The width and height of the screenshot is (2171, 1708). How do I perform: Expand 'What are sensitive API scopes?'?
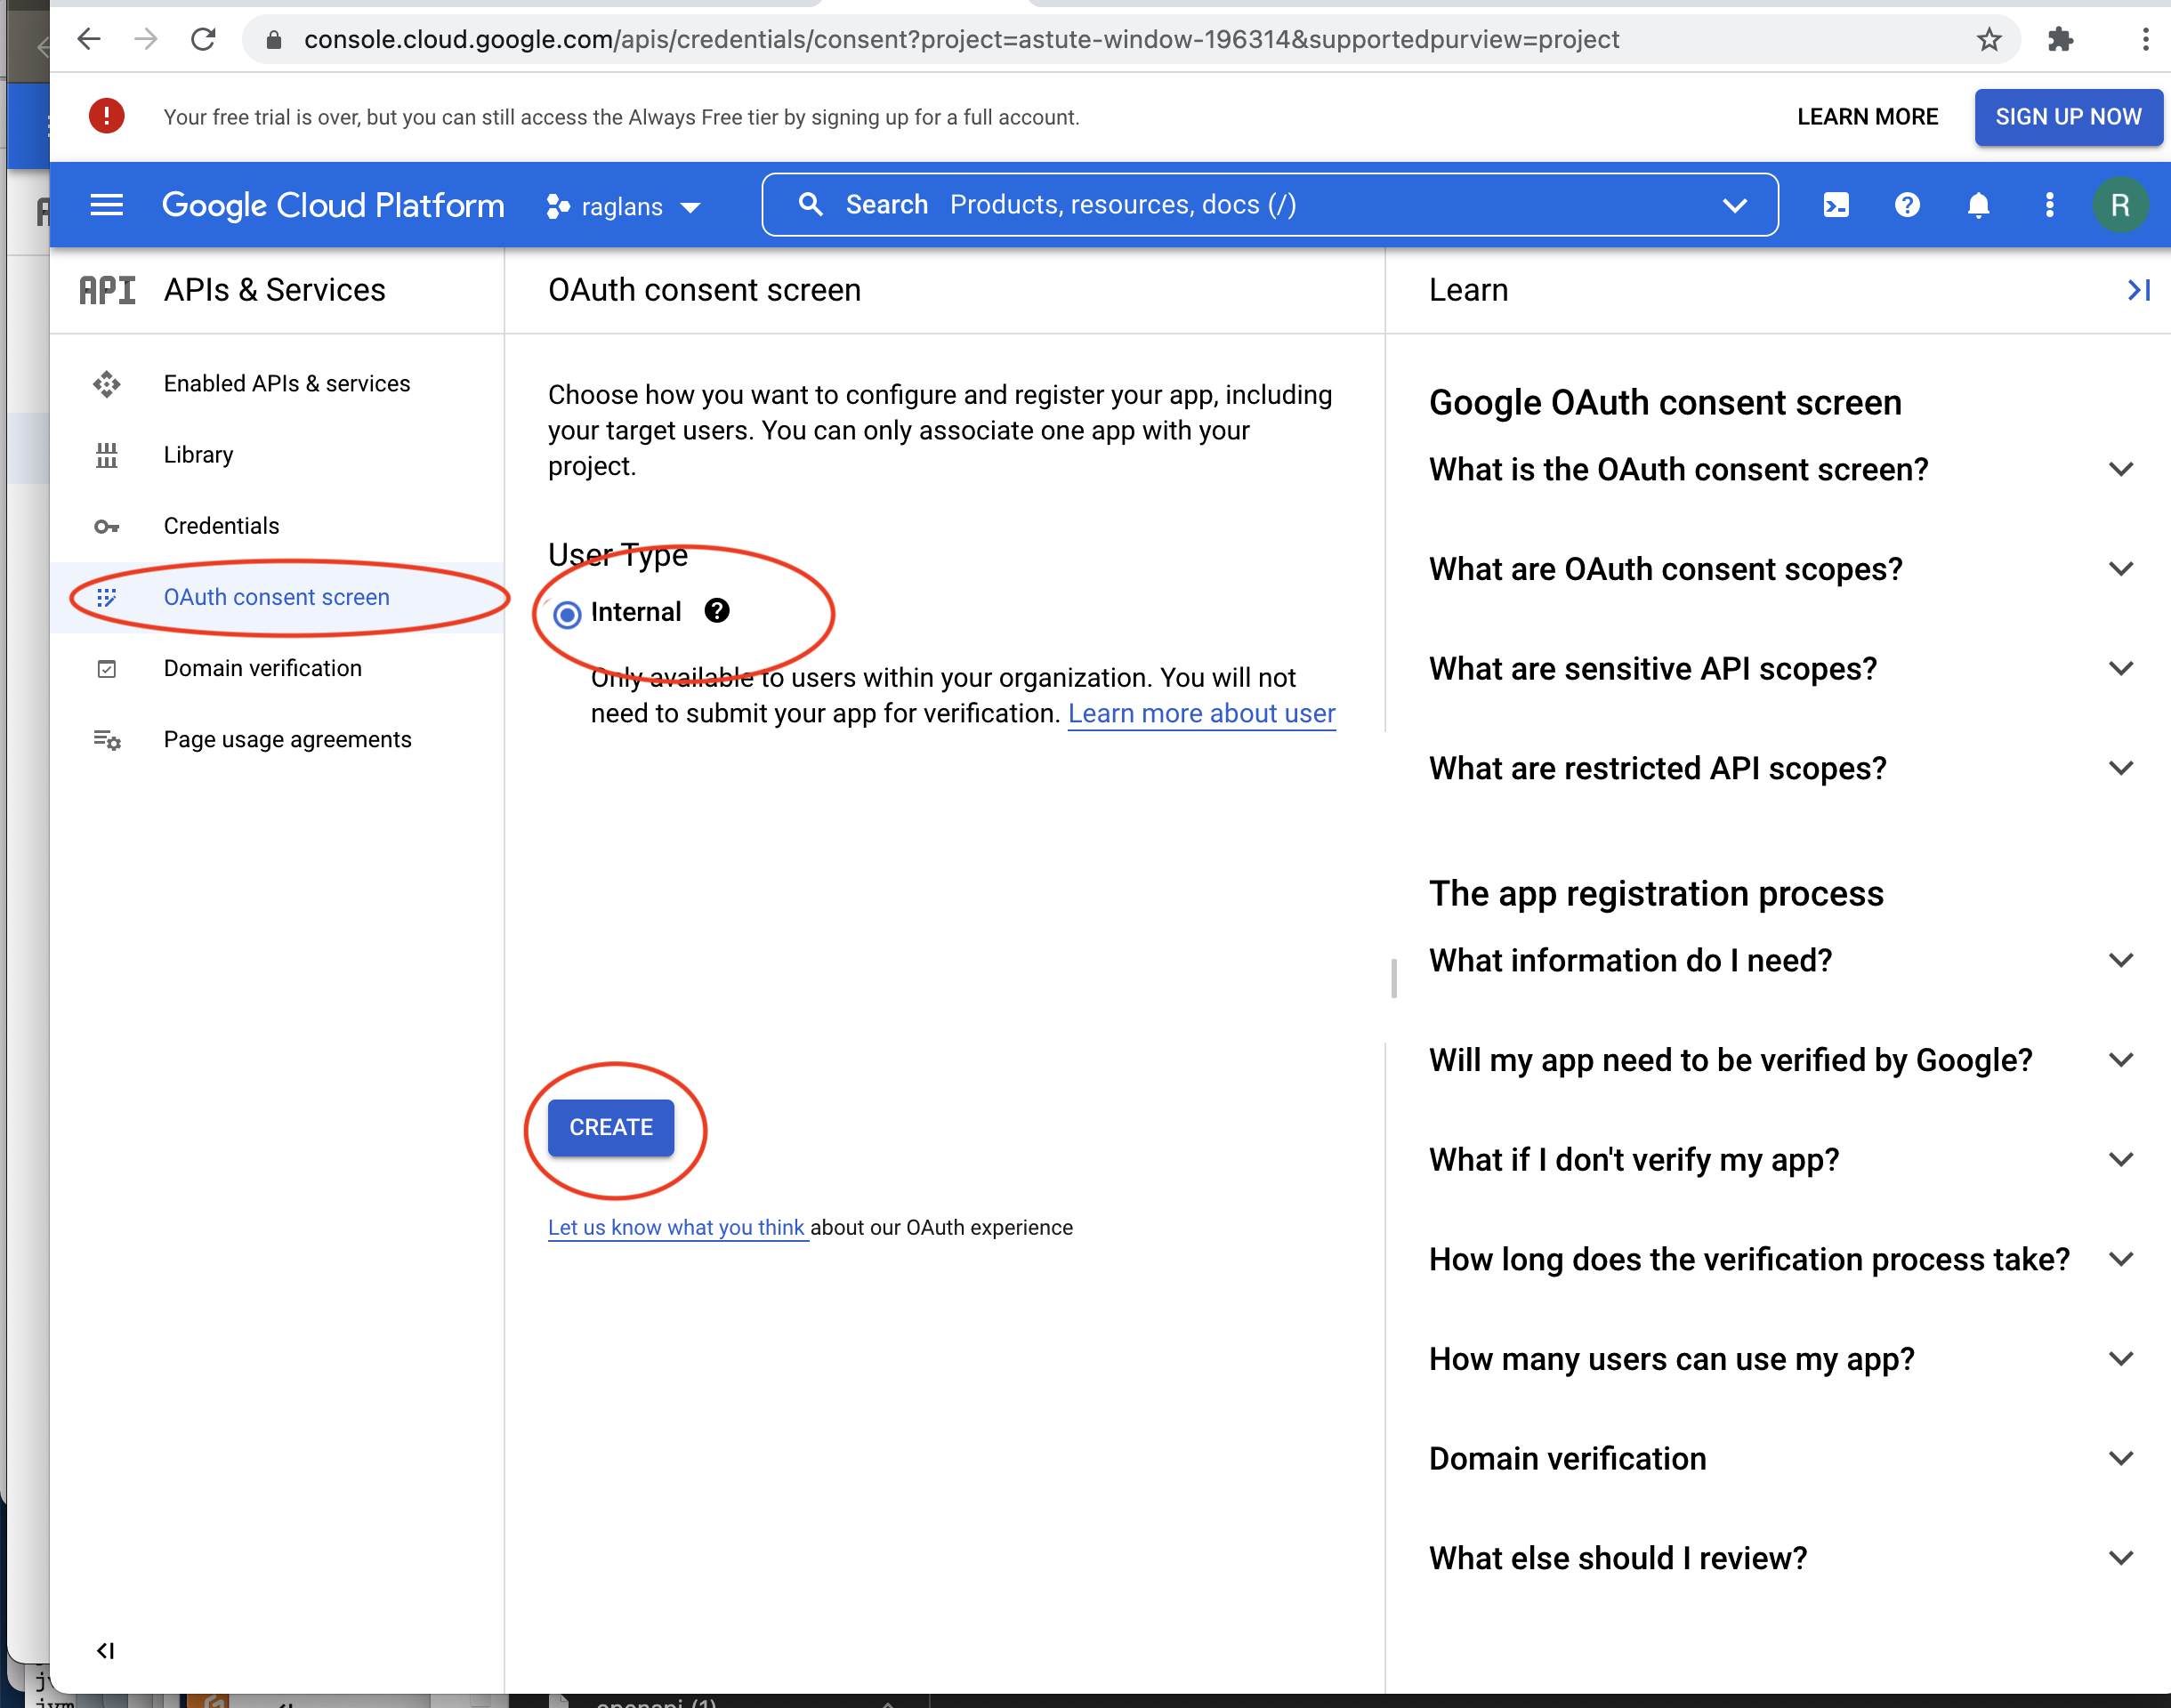tap(2121, 668)
